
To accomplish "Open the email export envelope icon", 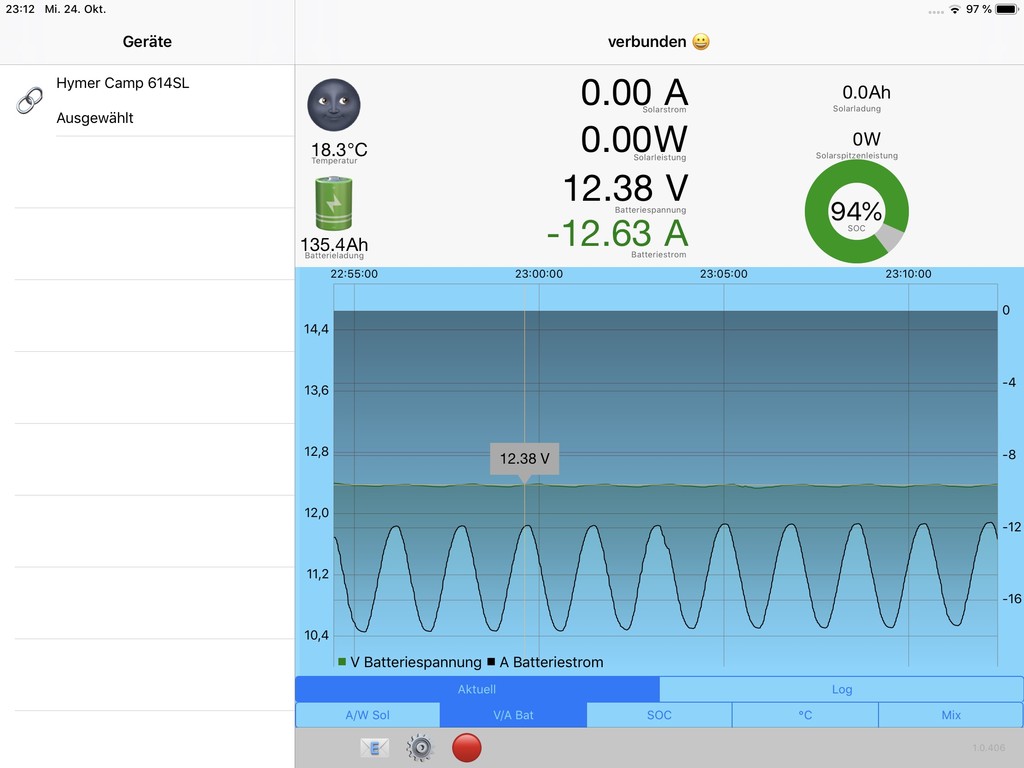I will 374,748.
